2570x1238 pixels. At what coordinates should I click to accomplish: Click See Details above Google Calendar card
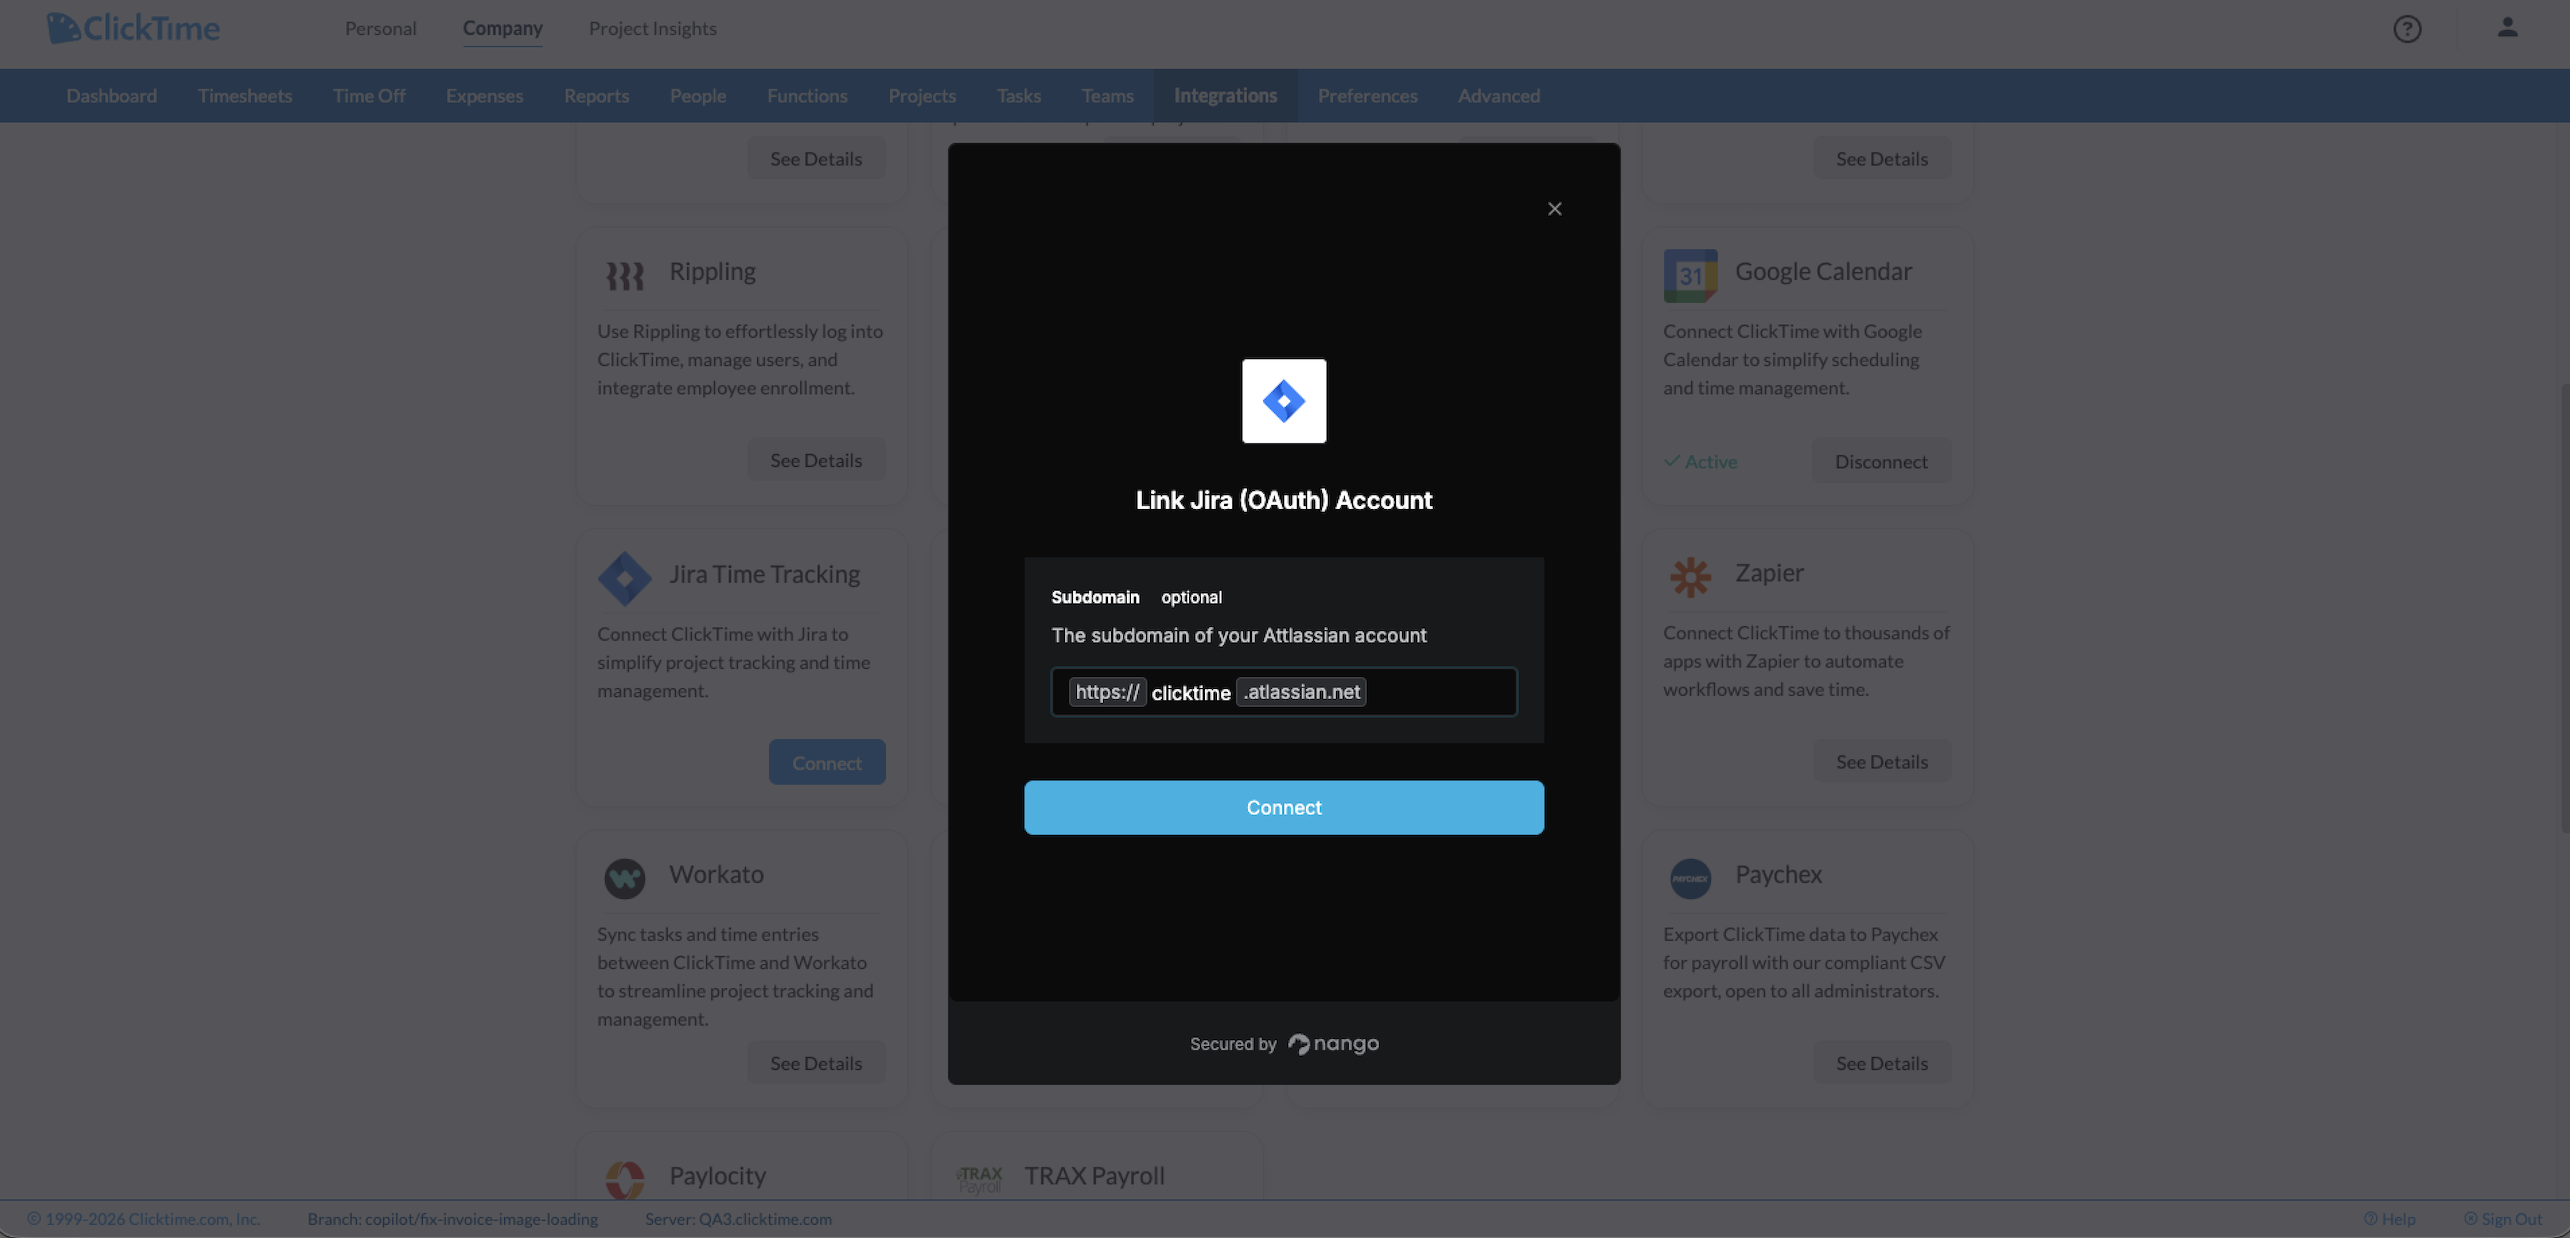click(1881, 158)
